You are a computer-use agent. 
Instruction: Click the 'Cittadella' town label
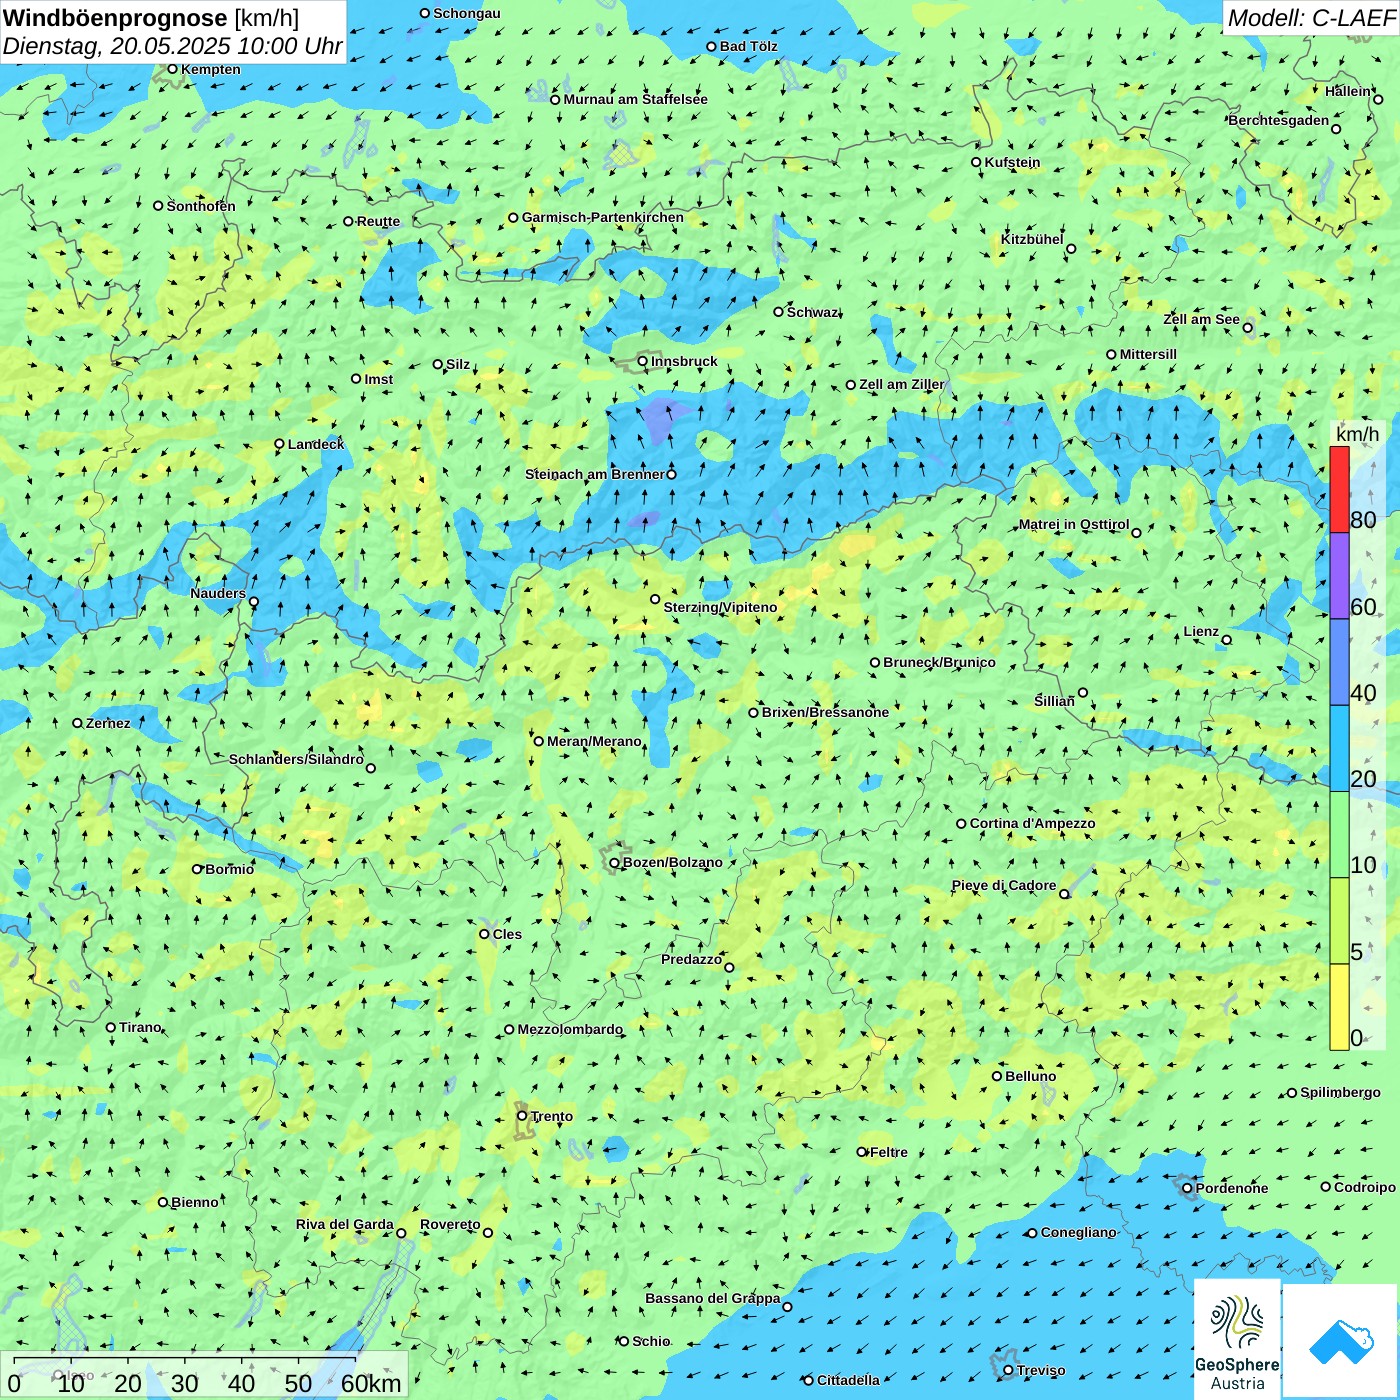point(848,1380)
